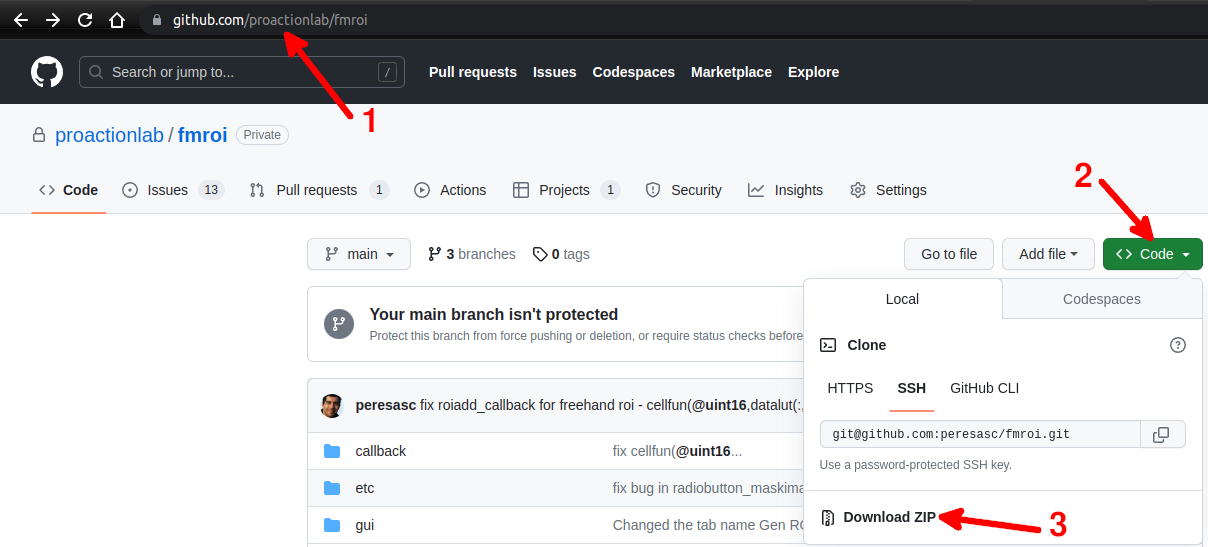Switch to the Insights tab

[x=786, y=190]
